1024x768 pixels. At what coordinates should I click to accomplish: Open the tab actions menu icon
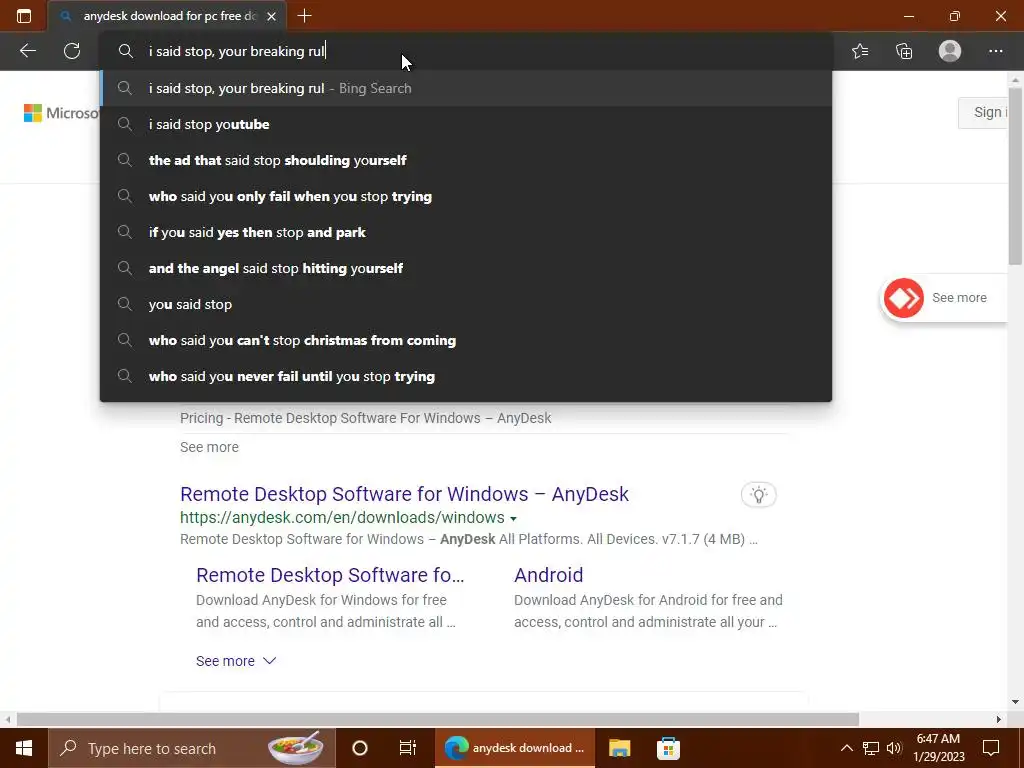click(24, 16)
